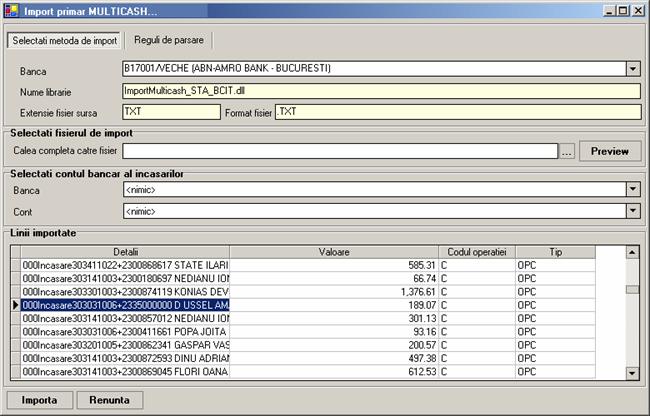Image resolution: width=650 pixels, height=416 pixels.
Task: Switch to Reguli de parsare tab
Action: pyautogui.click(x=168, y=40)
